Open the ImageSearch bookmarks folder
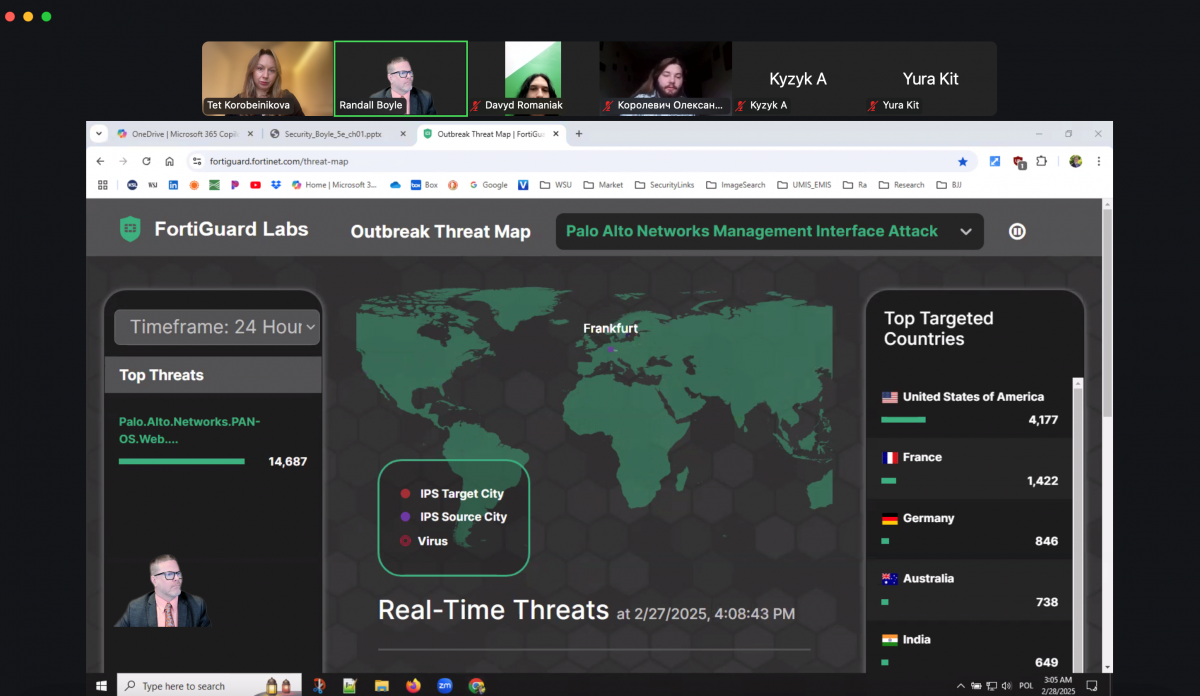1200x696 pixels. pyautogui.click(x=735, y=185)
